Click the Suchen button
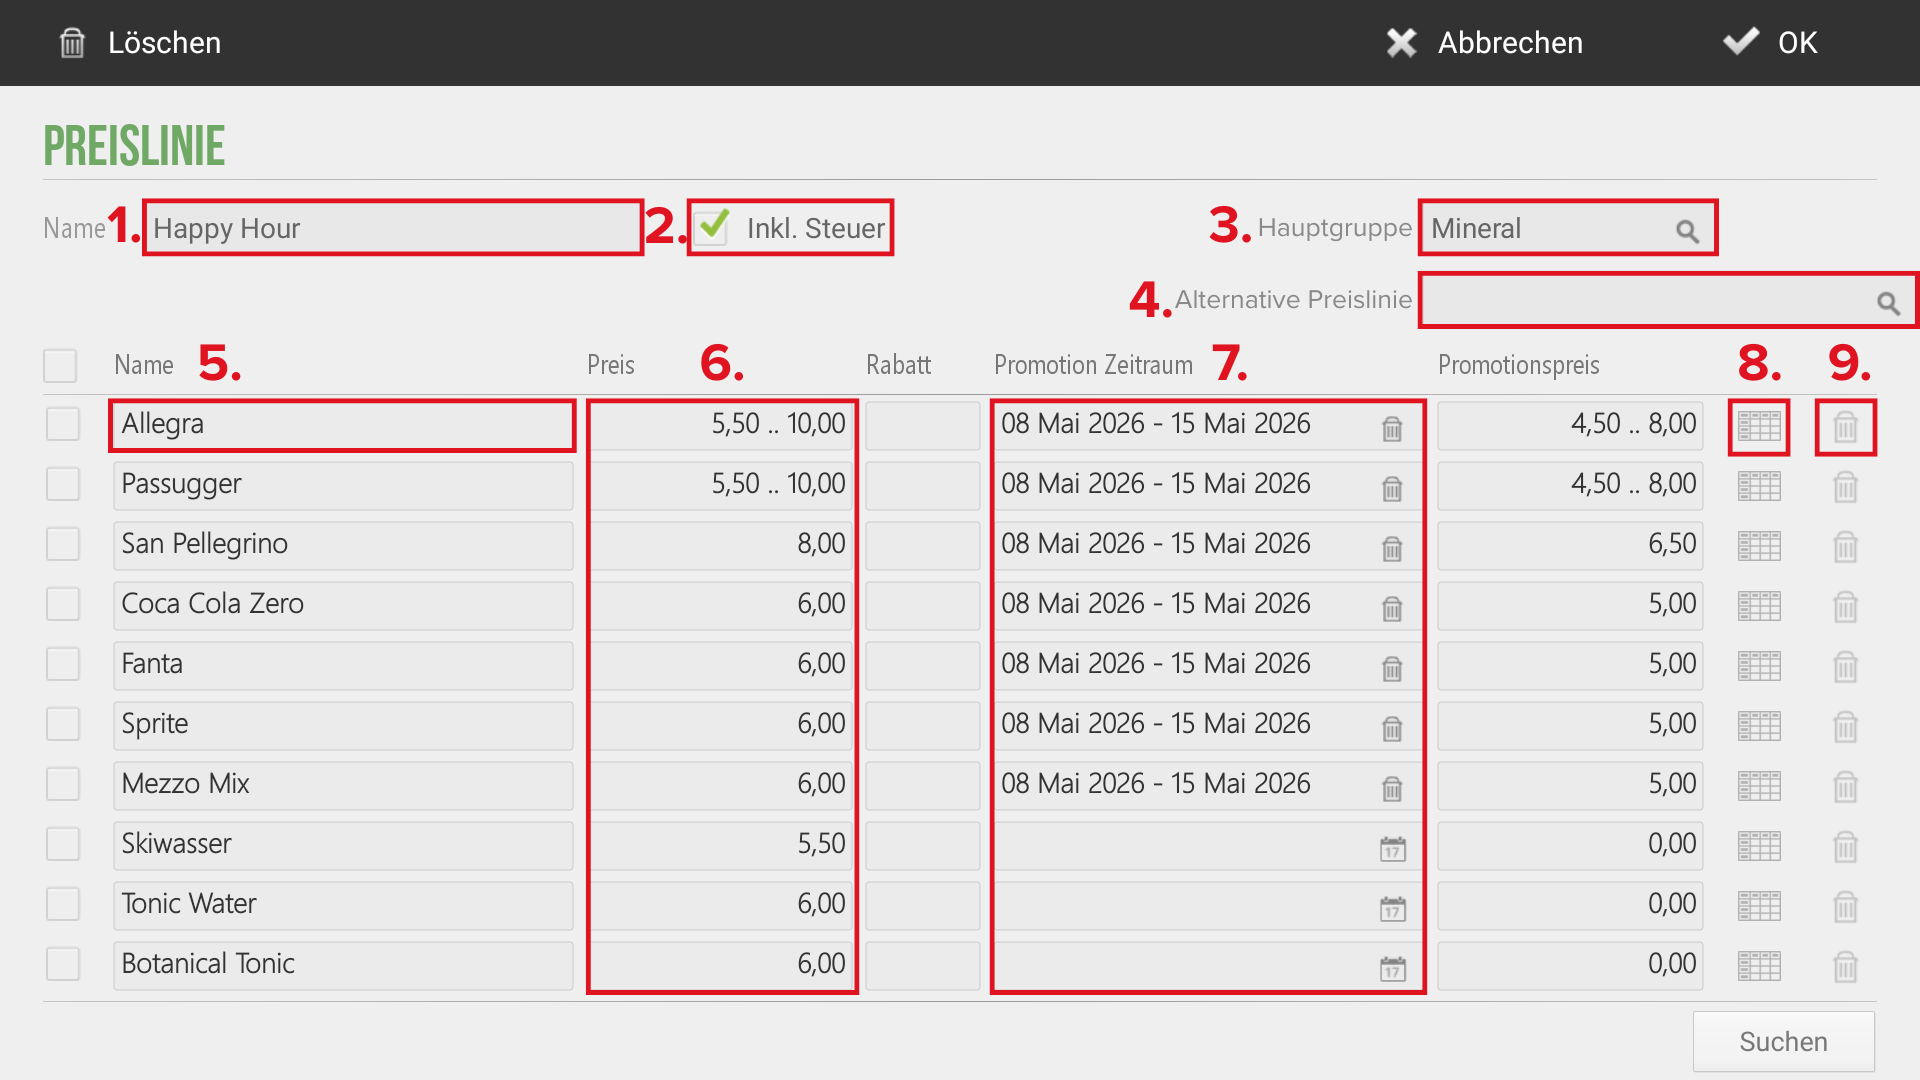Viewport: 1920px width, 1080px height. pyautogui.click(x=1784, y=1041)
